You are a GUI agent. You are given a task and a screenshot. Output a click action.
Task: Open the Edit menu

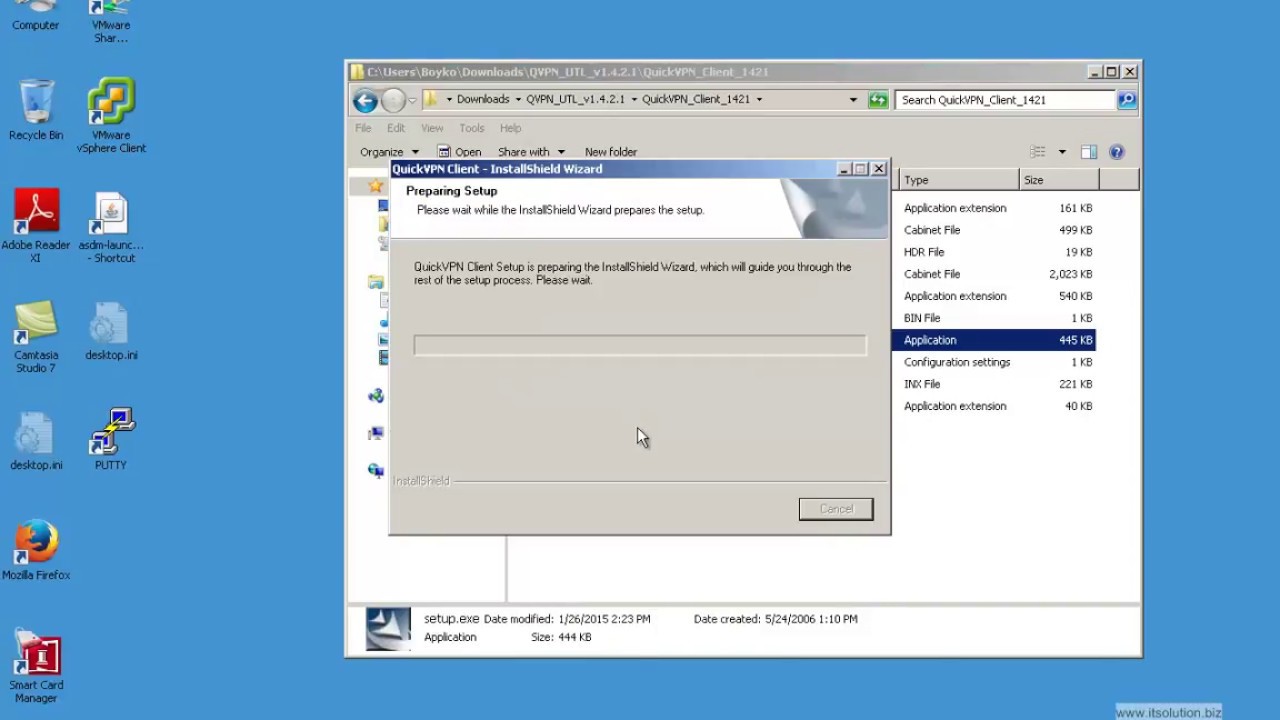pyautogui.click(x=396, y=128)
